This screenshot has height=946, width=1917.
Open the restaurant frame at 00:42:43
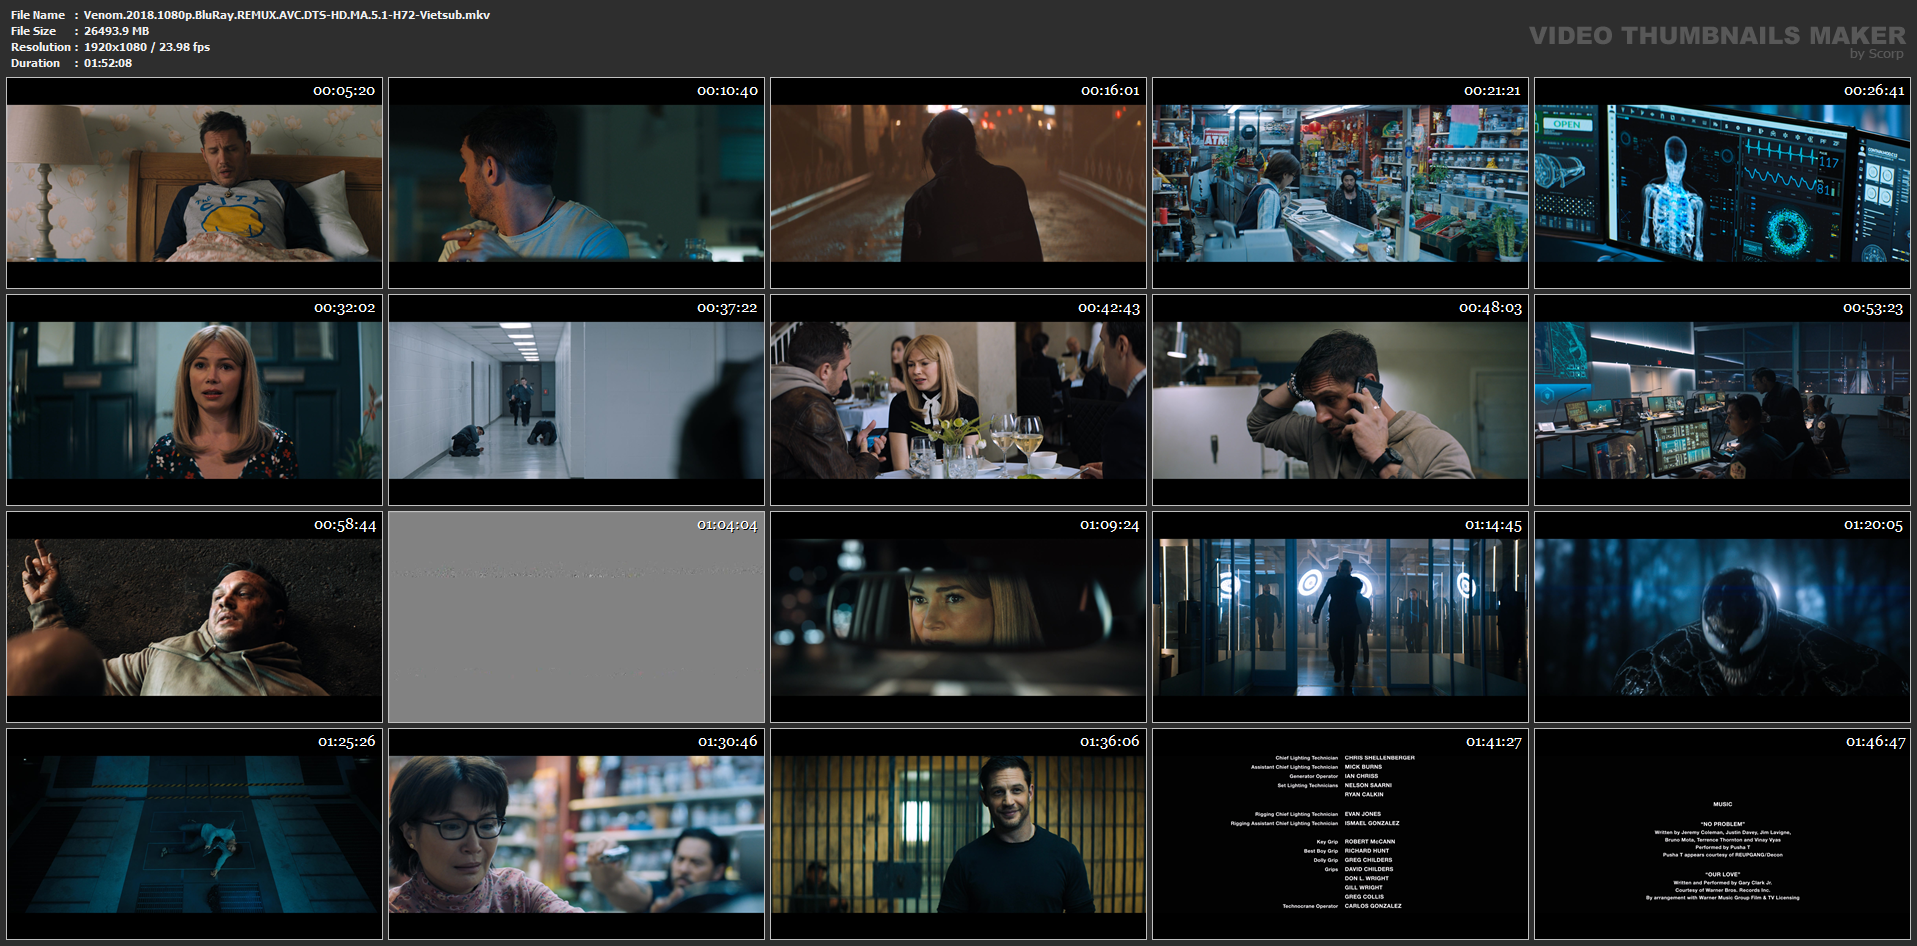[958, 400]
